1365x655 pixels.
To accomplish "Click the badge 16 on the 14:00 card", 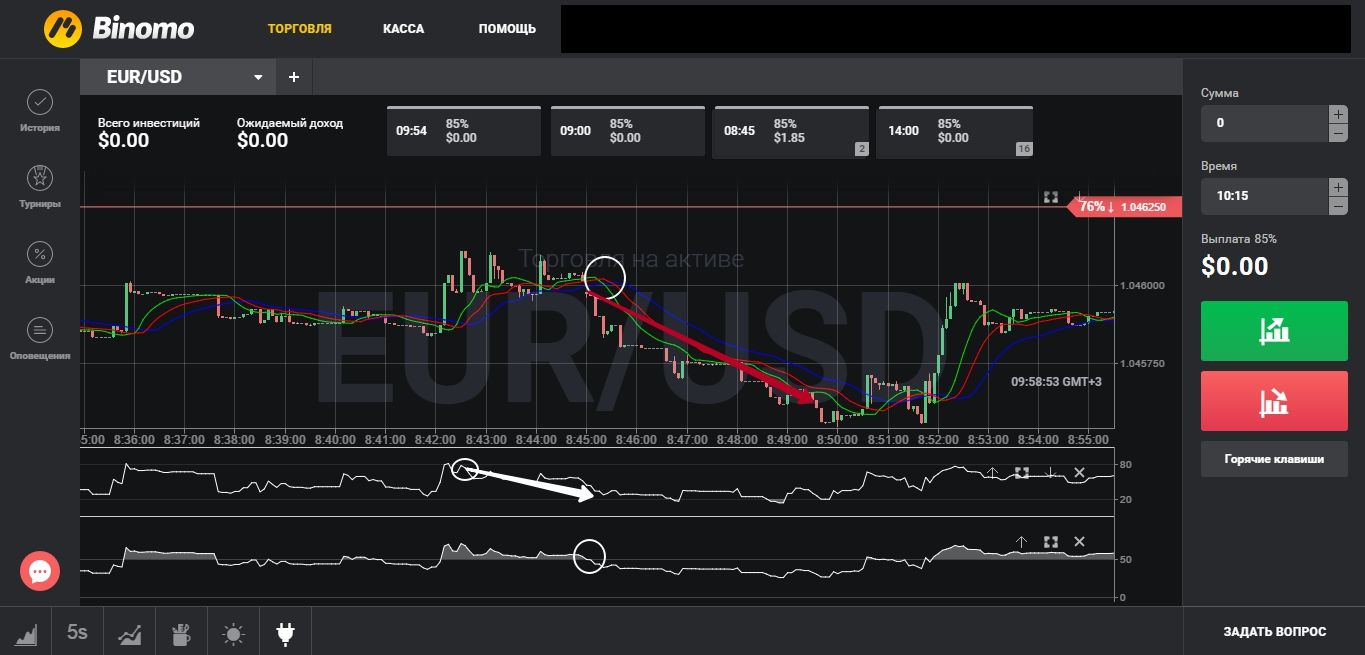I will pyautogui.click(x=1023, y=149).
